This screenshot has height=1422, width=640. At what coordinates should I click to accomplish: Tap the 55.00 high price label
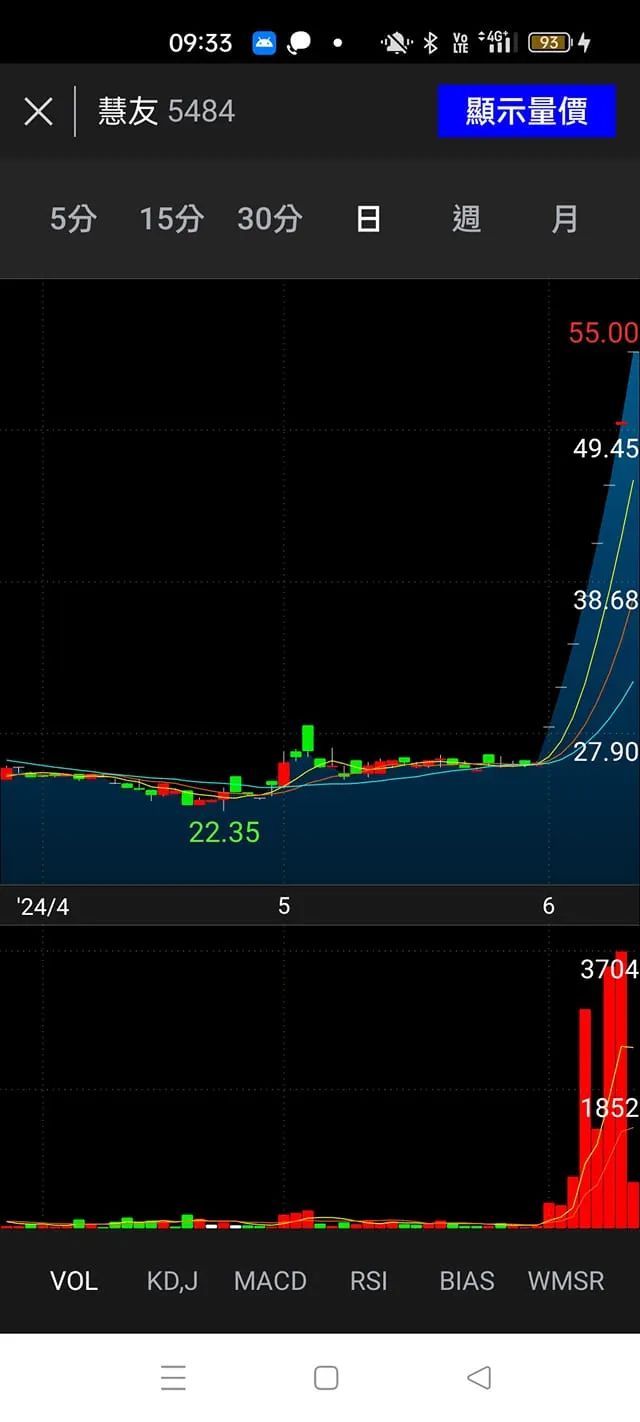click(603, 333)
